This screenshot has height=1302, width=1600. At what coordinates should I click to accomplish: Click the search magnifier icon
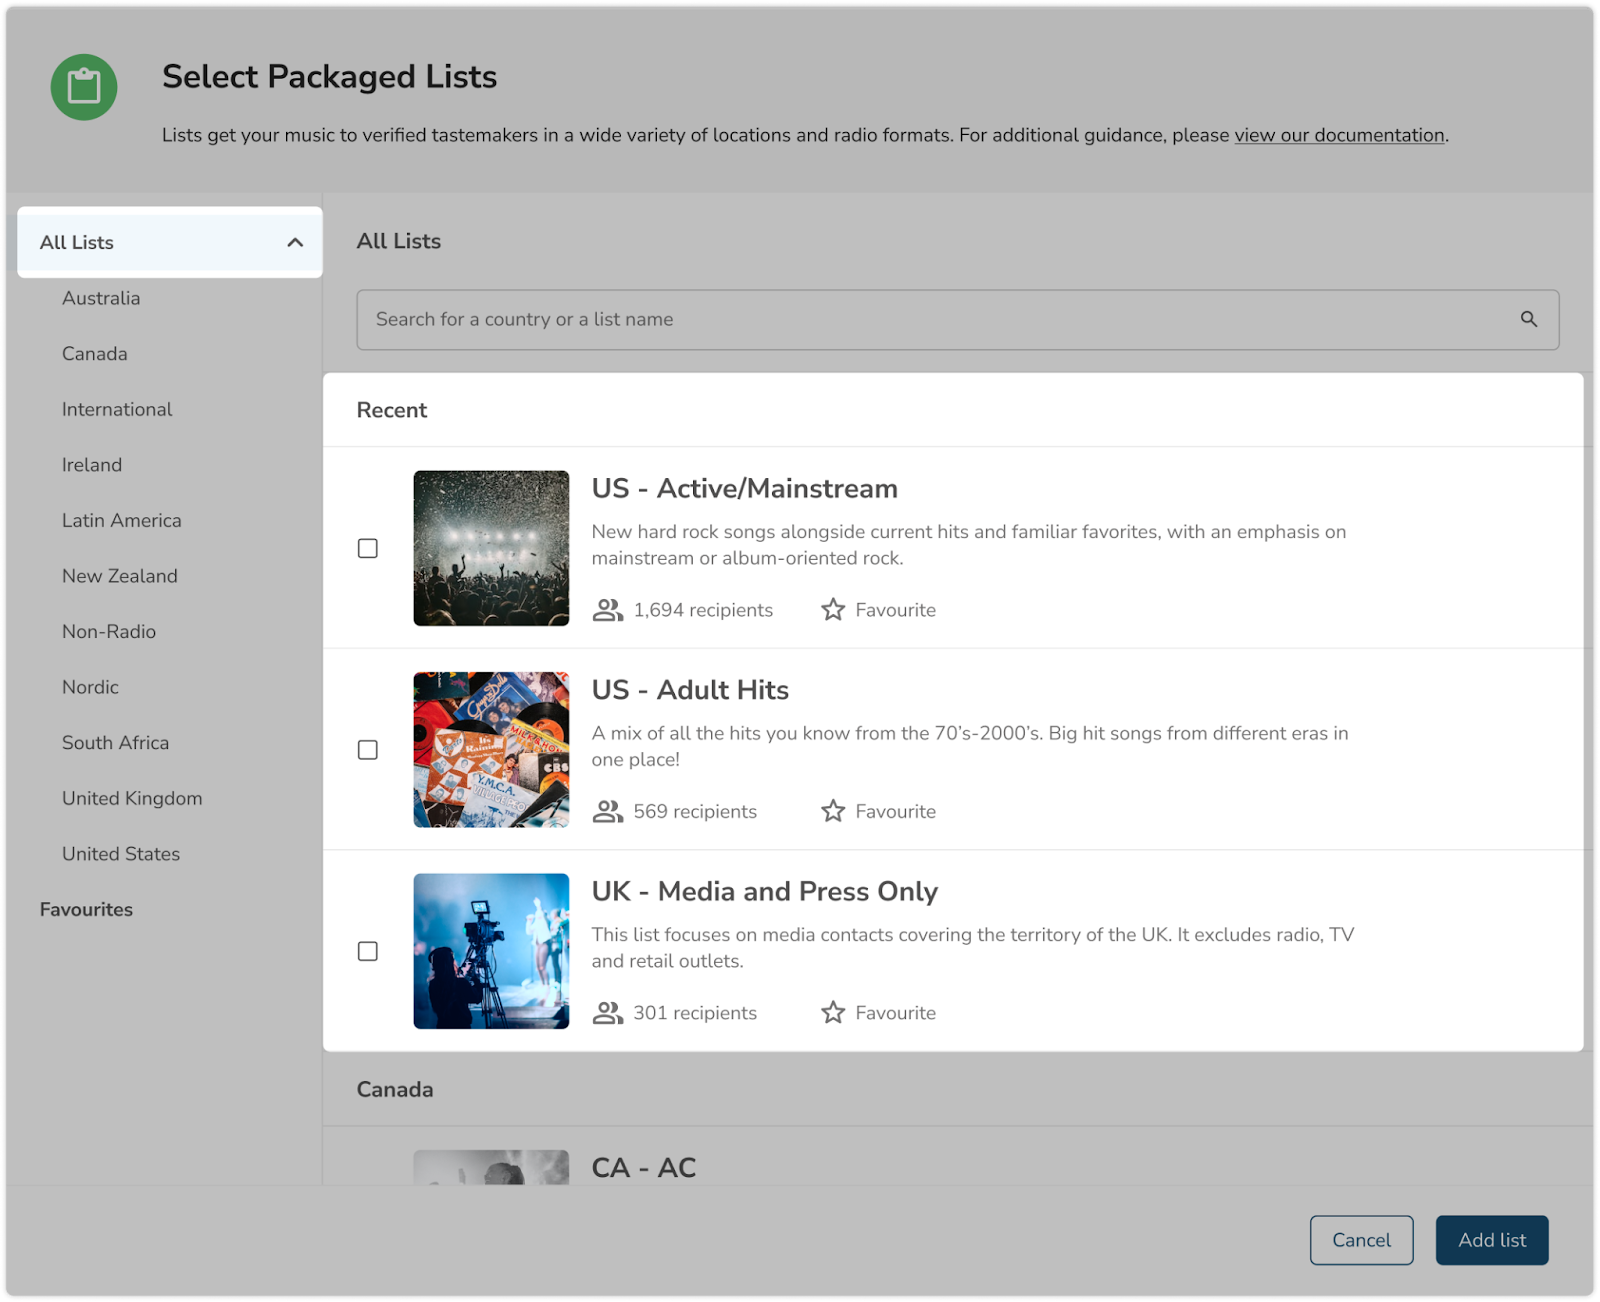click(1528, 319)
